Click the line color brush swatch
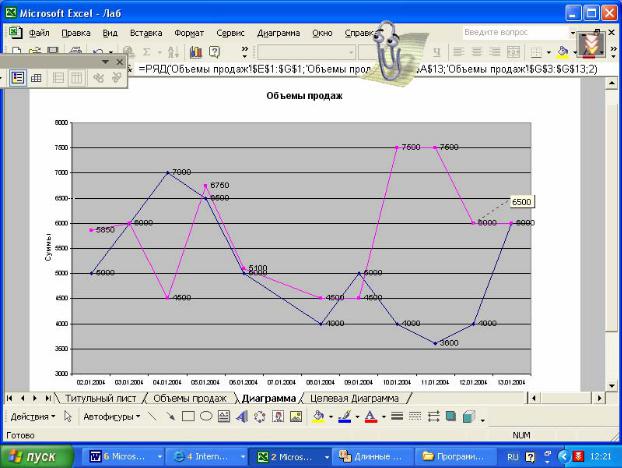622x468 pixels. pos(345,416)
